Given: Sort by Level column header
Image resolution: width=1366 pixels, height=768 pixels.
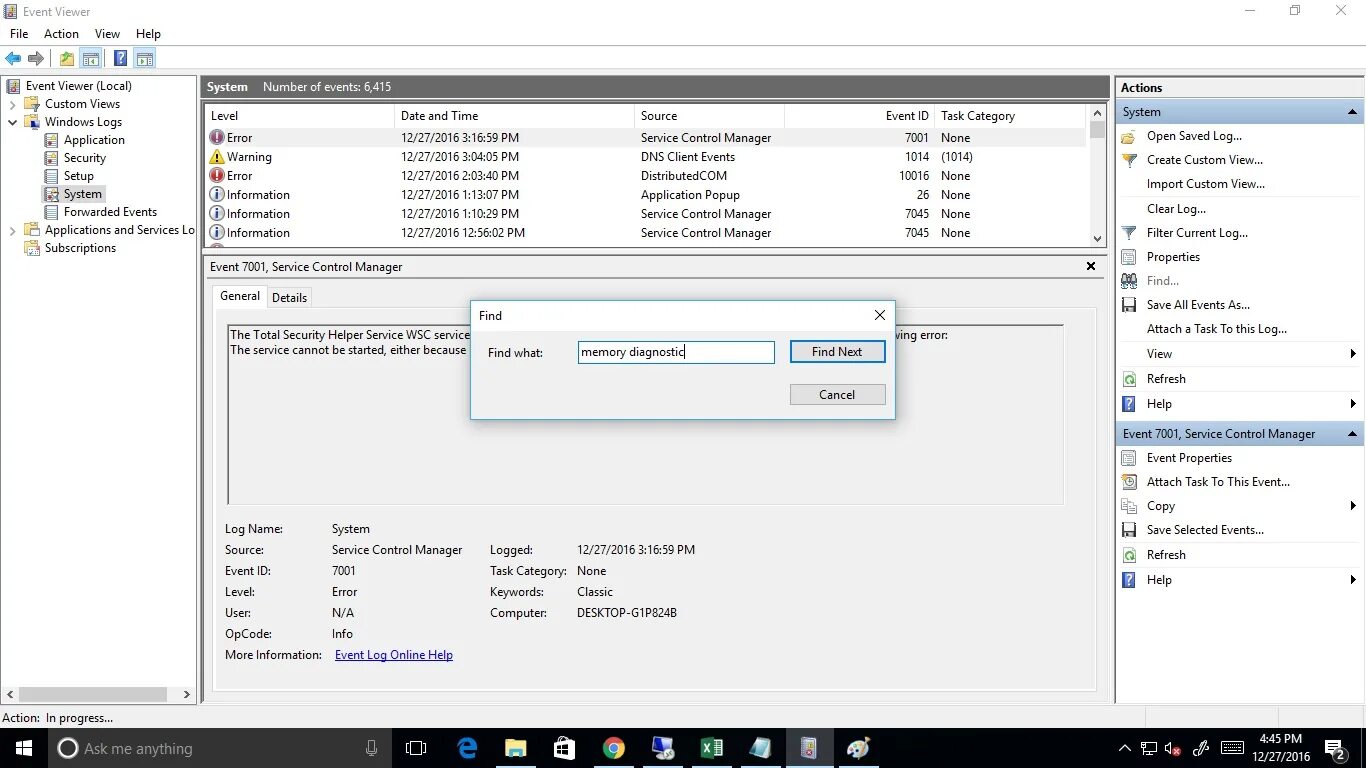Looking at the screenshot, I should coord(299,116).
